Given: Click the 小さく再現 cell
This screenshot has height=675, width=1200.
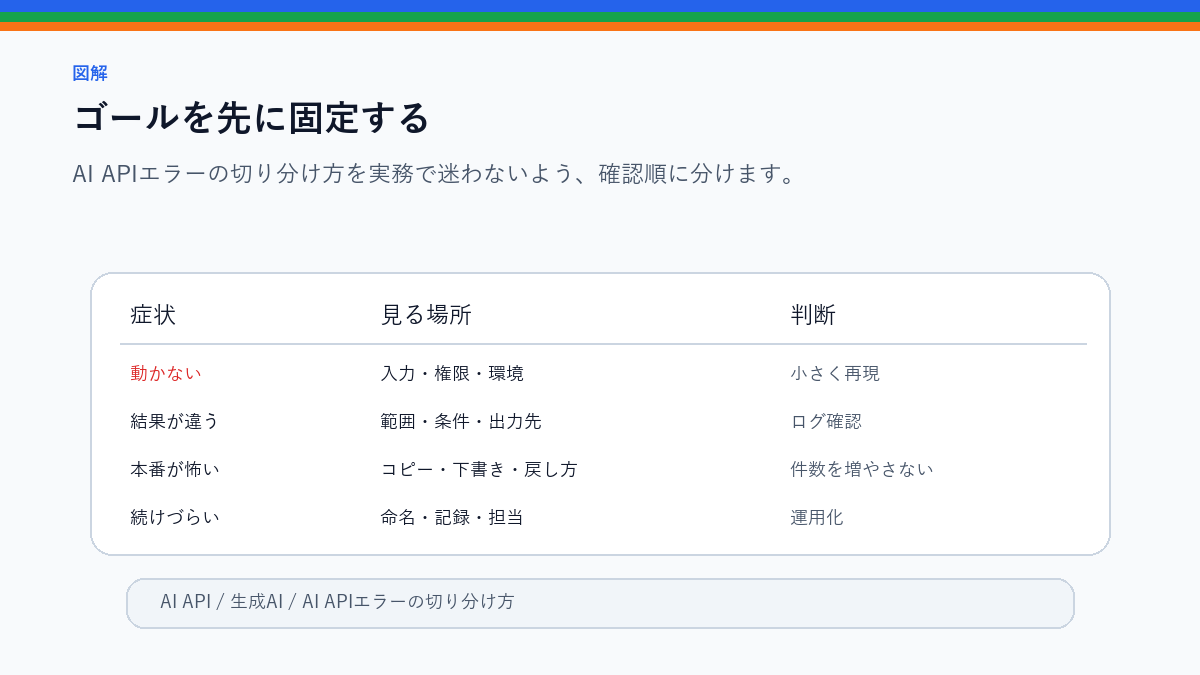Looking at the screenshot, I should (x=835, y=373).
